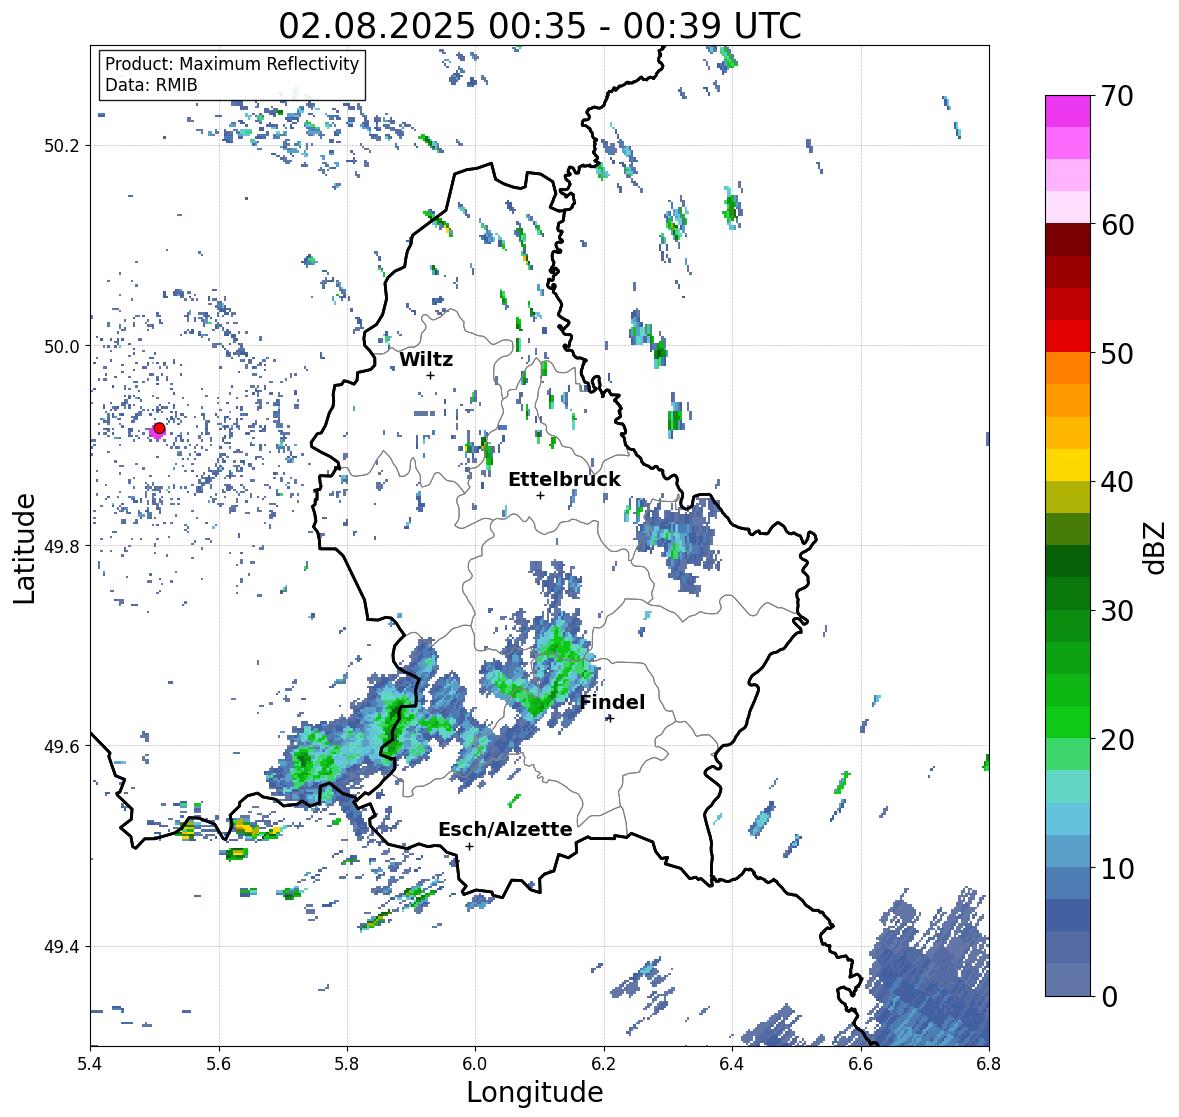Click the 6.0 longitude tick label

(x=475, y=1064)
